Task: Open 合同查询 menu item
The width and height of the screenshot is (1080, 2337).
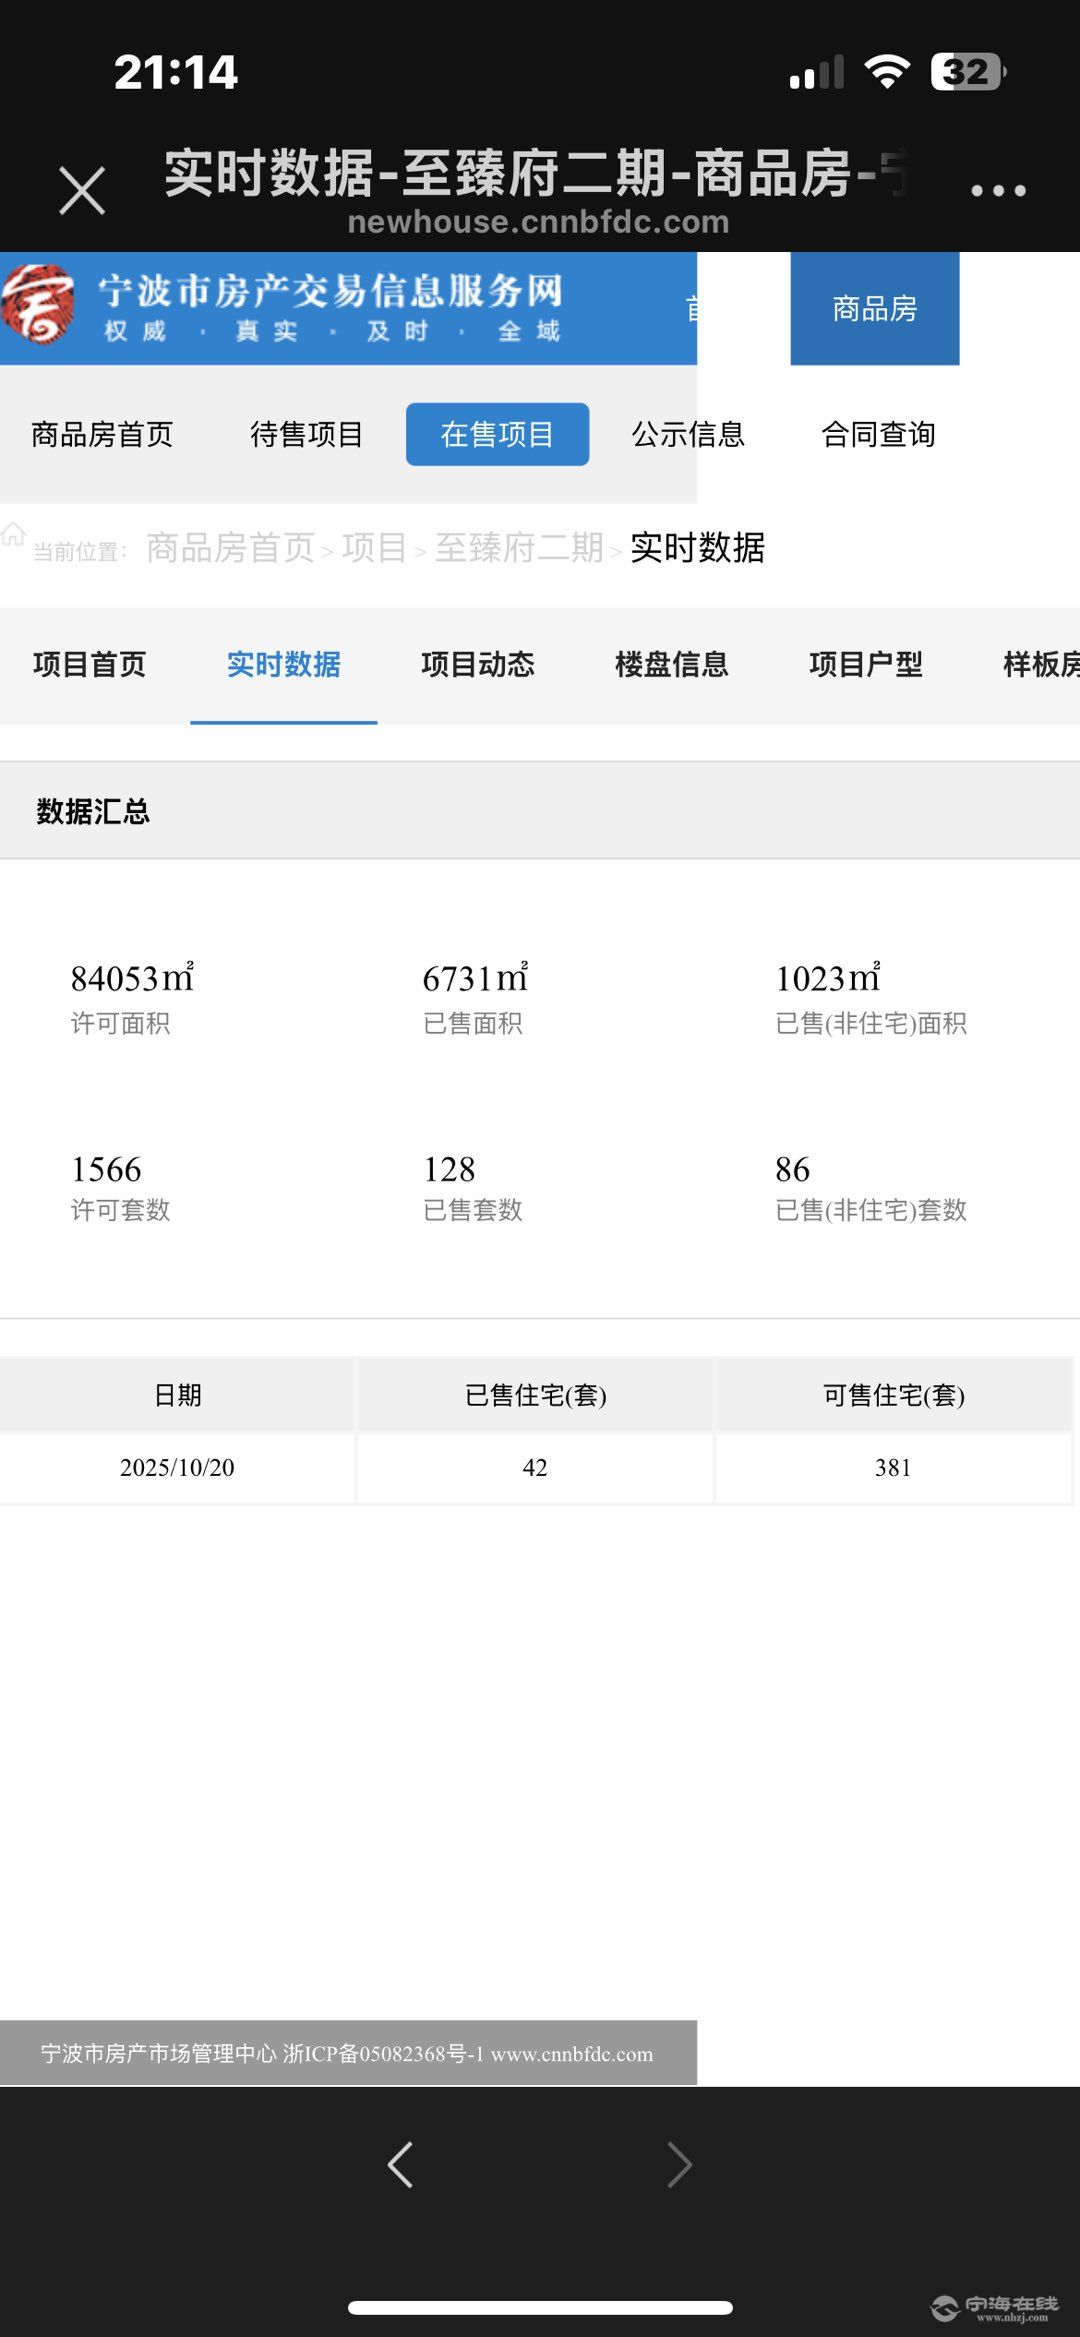Action: click(878, 435)
